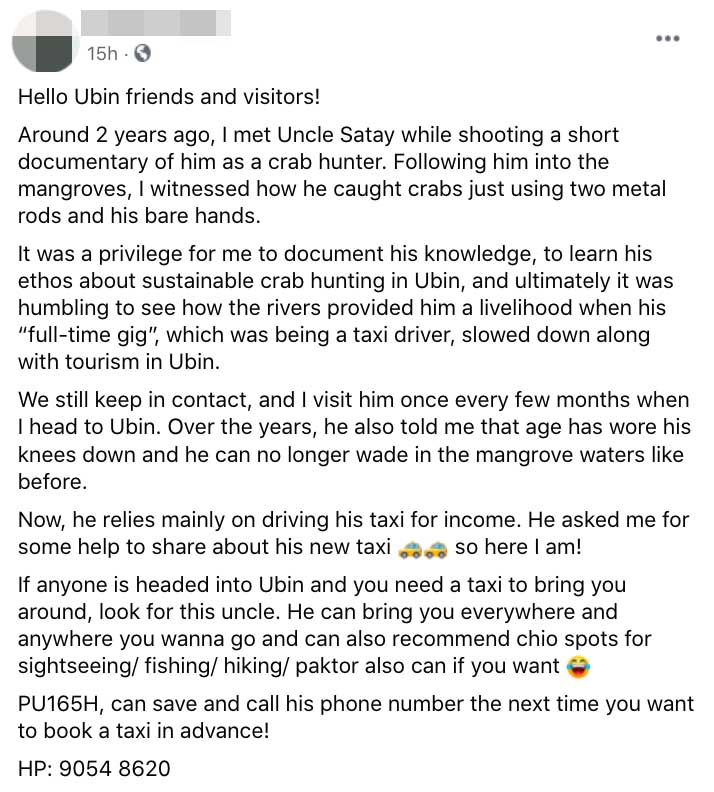
Task: Click the globe public audience icon
Action: (x=142, y=53)
